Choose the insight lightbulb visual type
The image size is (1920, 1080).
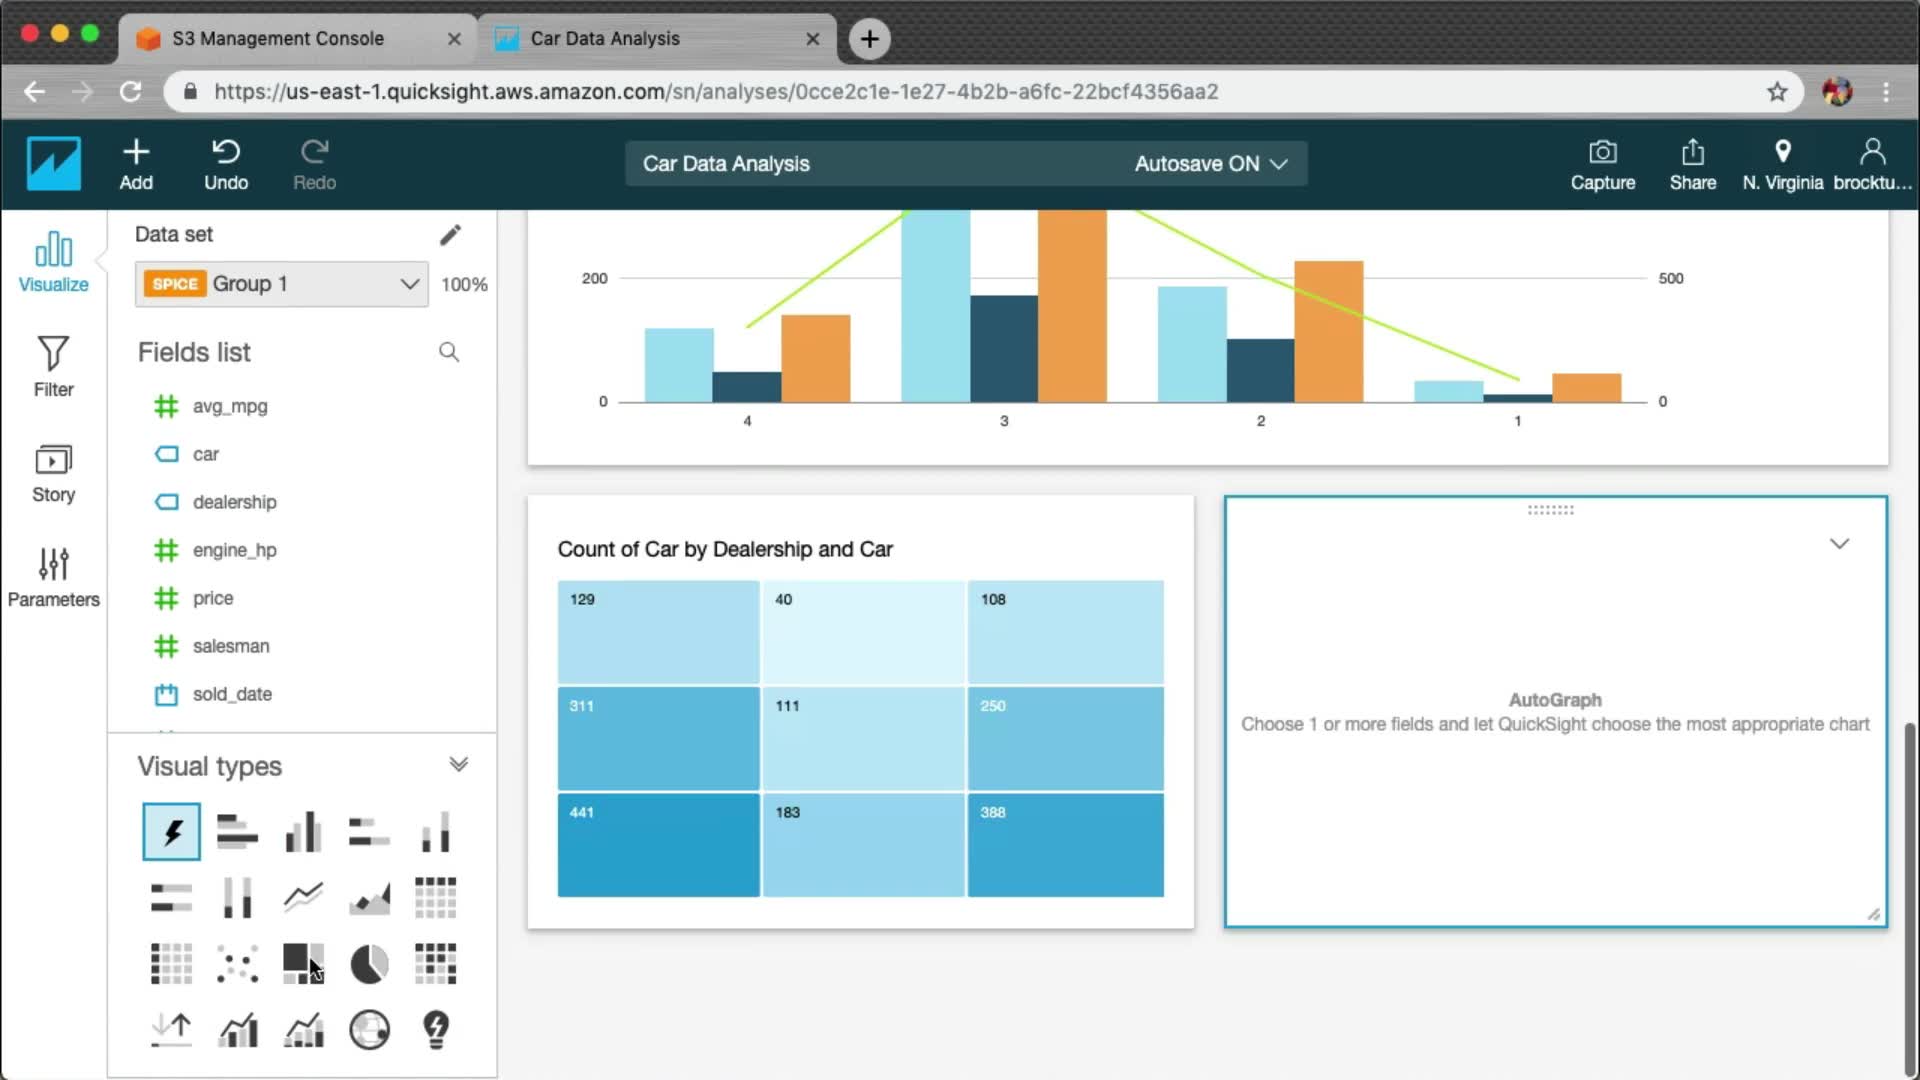(x=436, y=1029)
